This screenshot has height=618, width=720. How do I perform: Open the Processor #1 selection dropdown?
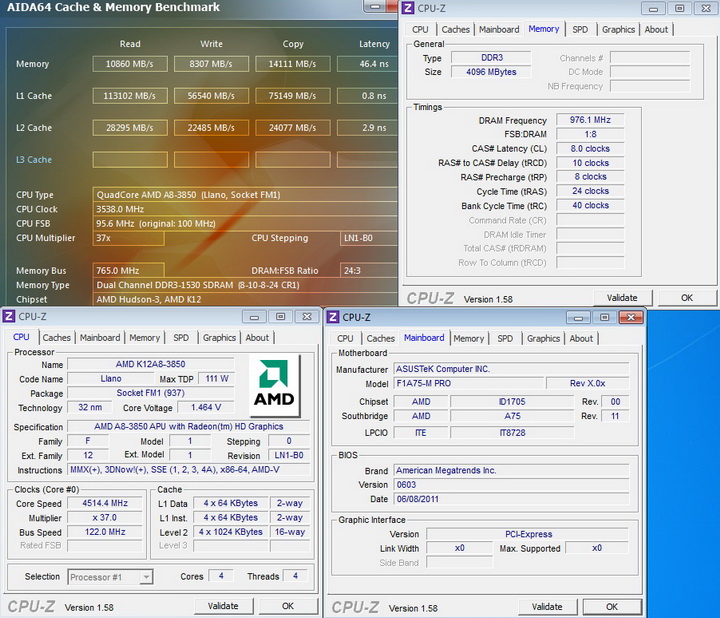(x=110, y=577)
